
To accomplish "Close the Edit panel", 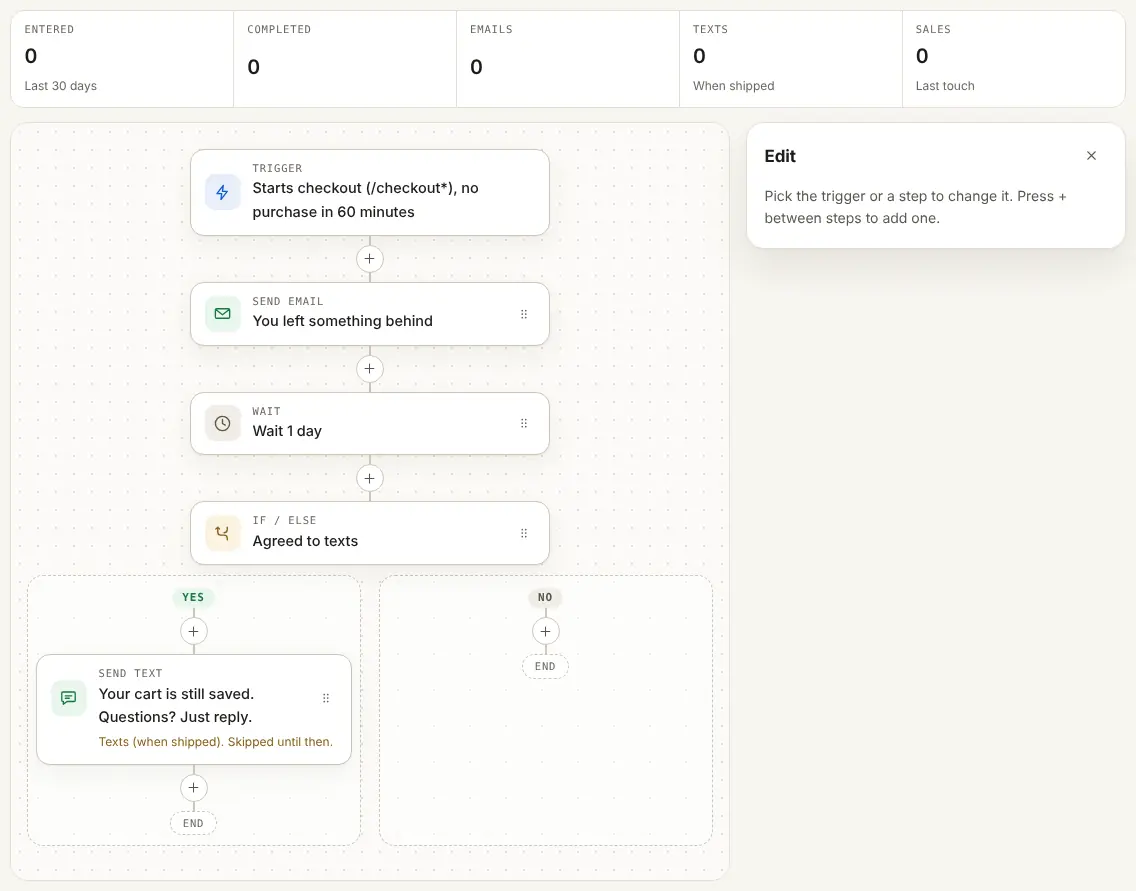I will [1091, 156].
